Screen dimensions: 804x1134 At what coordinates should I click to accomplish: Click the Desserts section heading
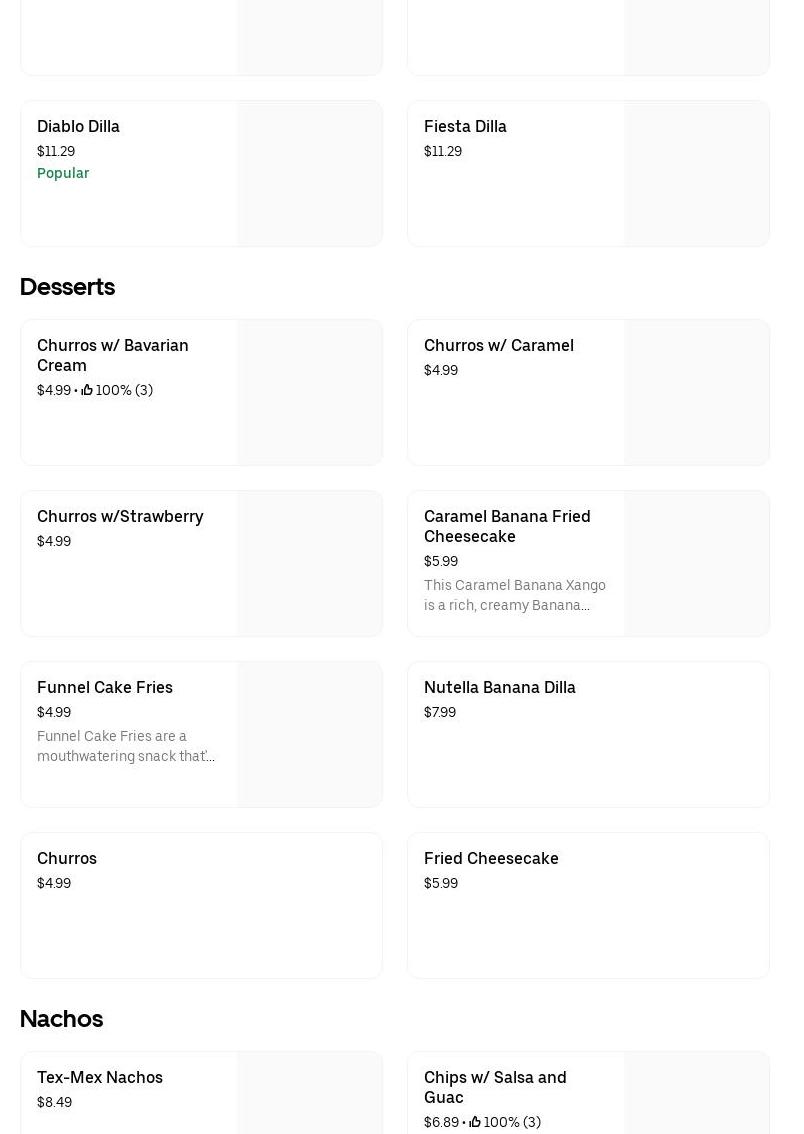(67, 287)
